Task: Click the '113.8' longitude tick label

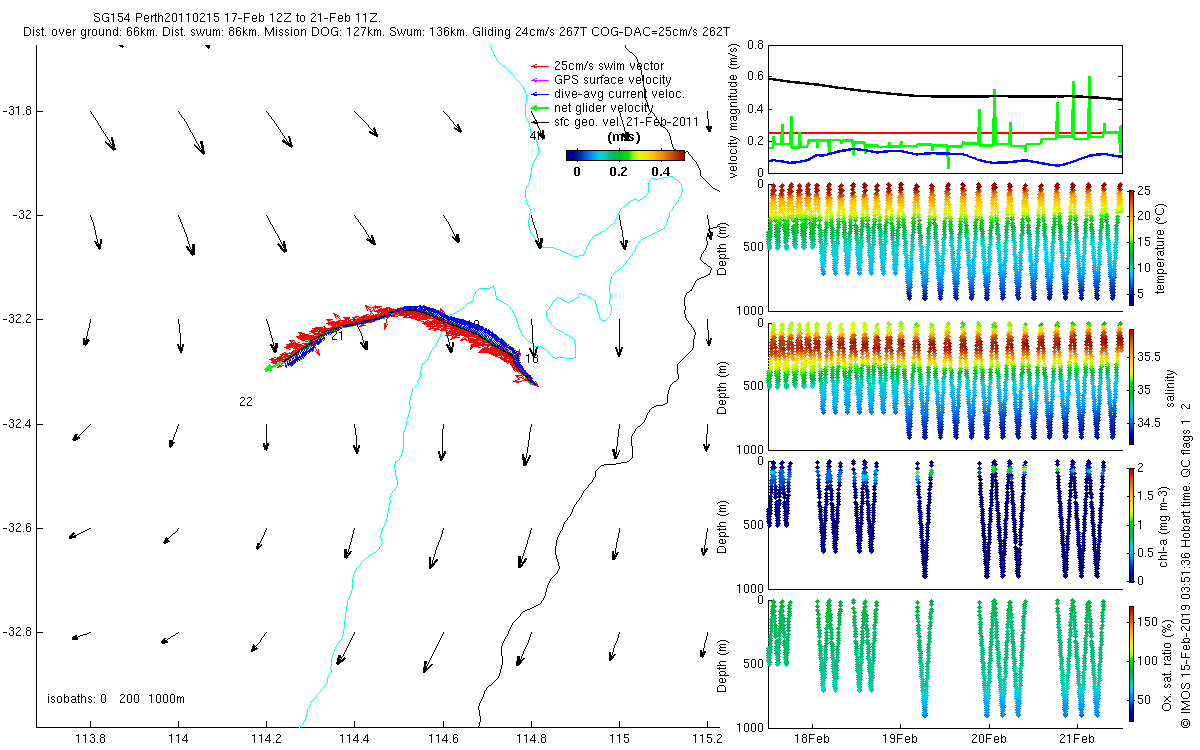Action: [x=90, y=739]
